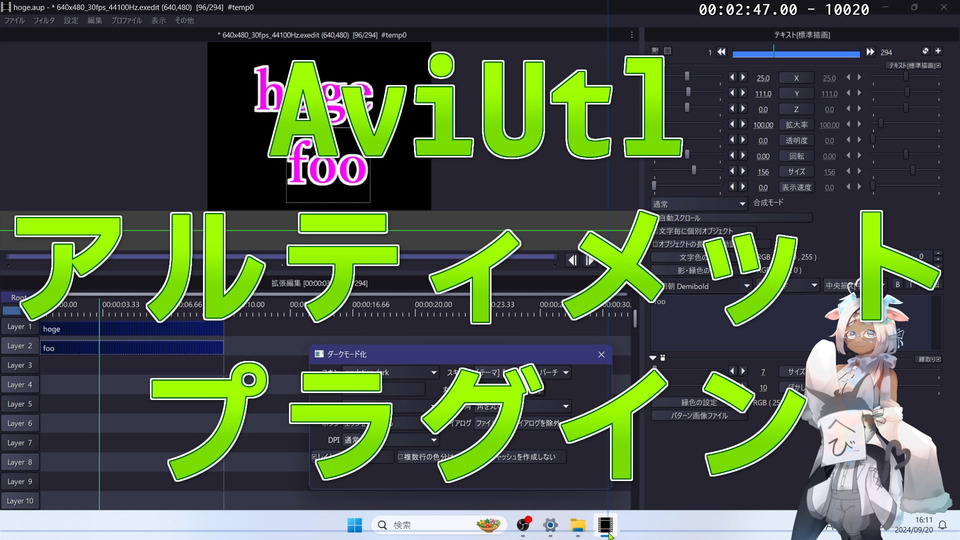This screenshot has width=960, height=540.
Task: Click the Layer 10 label
Action: point(20,501)
